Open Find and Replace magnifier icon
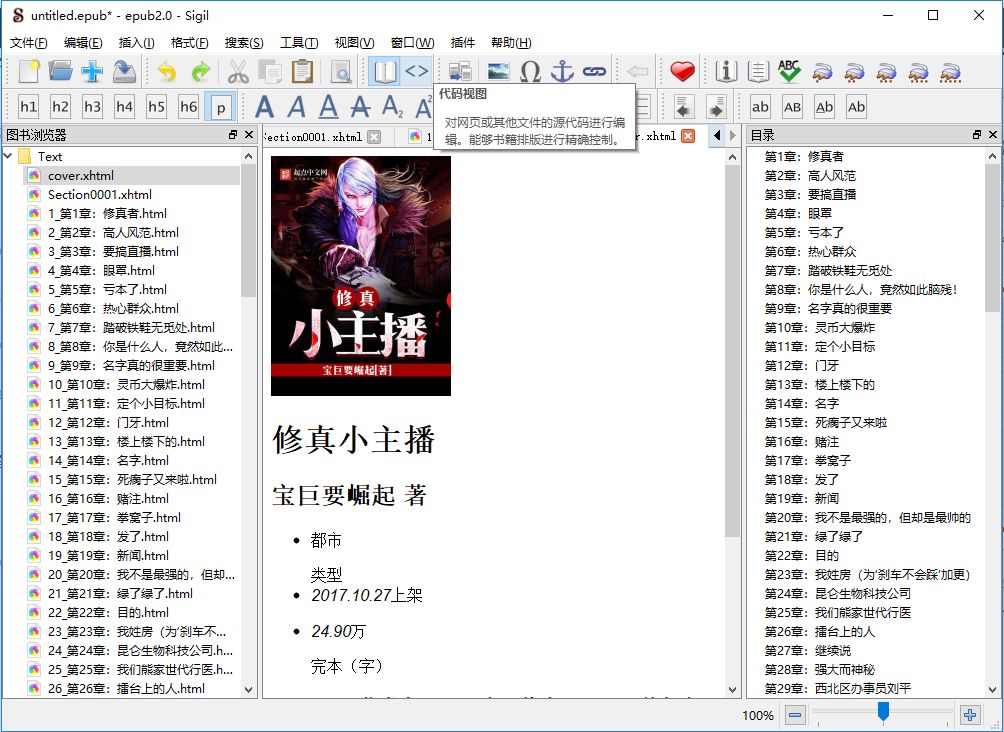This screenshot has width=1004, height=732. pyautogui.click(x=341, y=72)
